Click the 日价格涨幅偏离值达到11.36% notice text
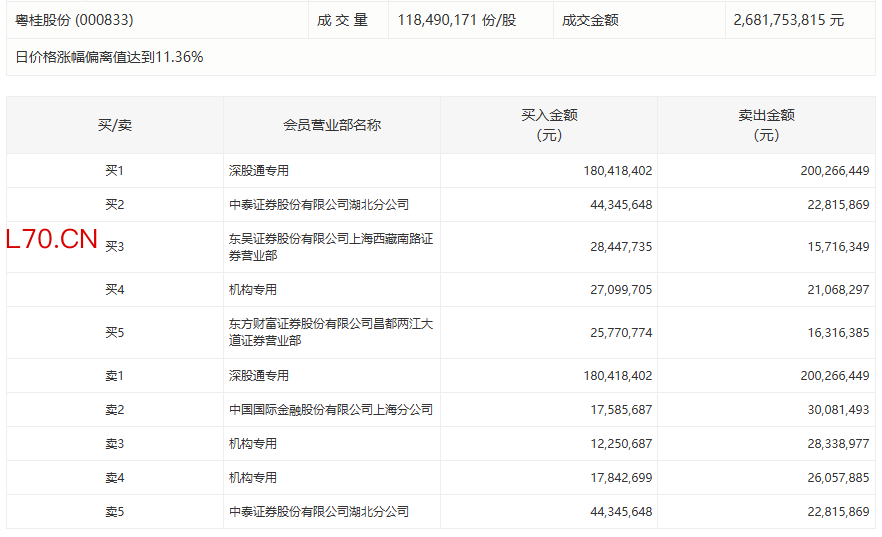The height and width of the screenshot is (537, 882). point(110,57)
